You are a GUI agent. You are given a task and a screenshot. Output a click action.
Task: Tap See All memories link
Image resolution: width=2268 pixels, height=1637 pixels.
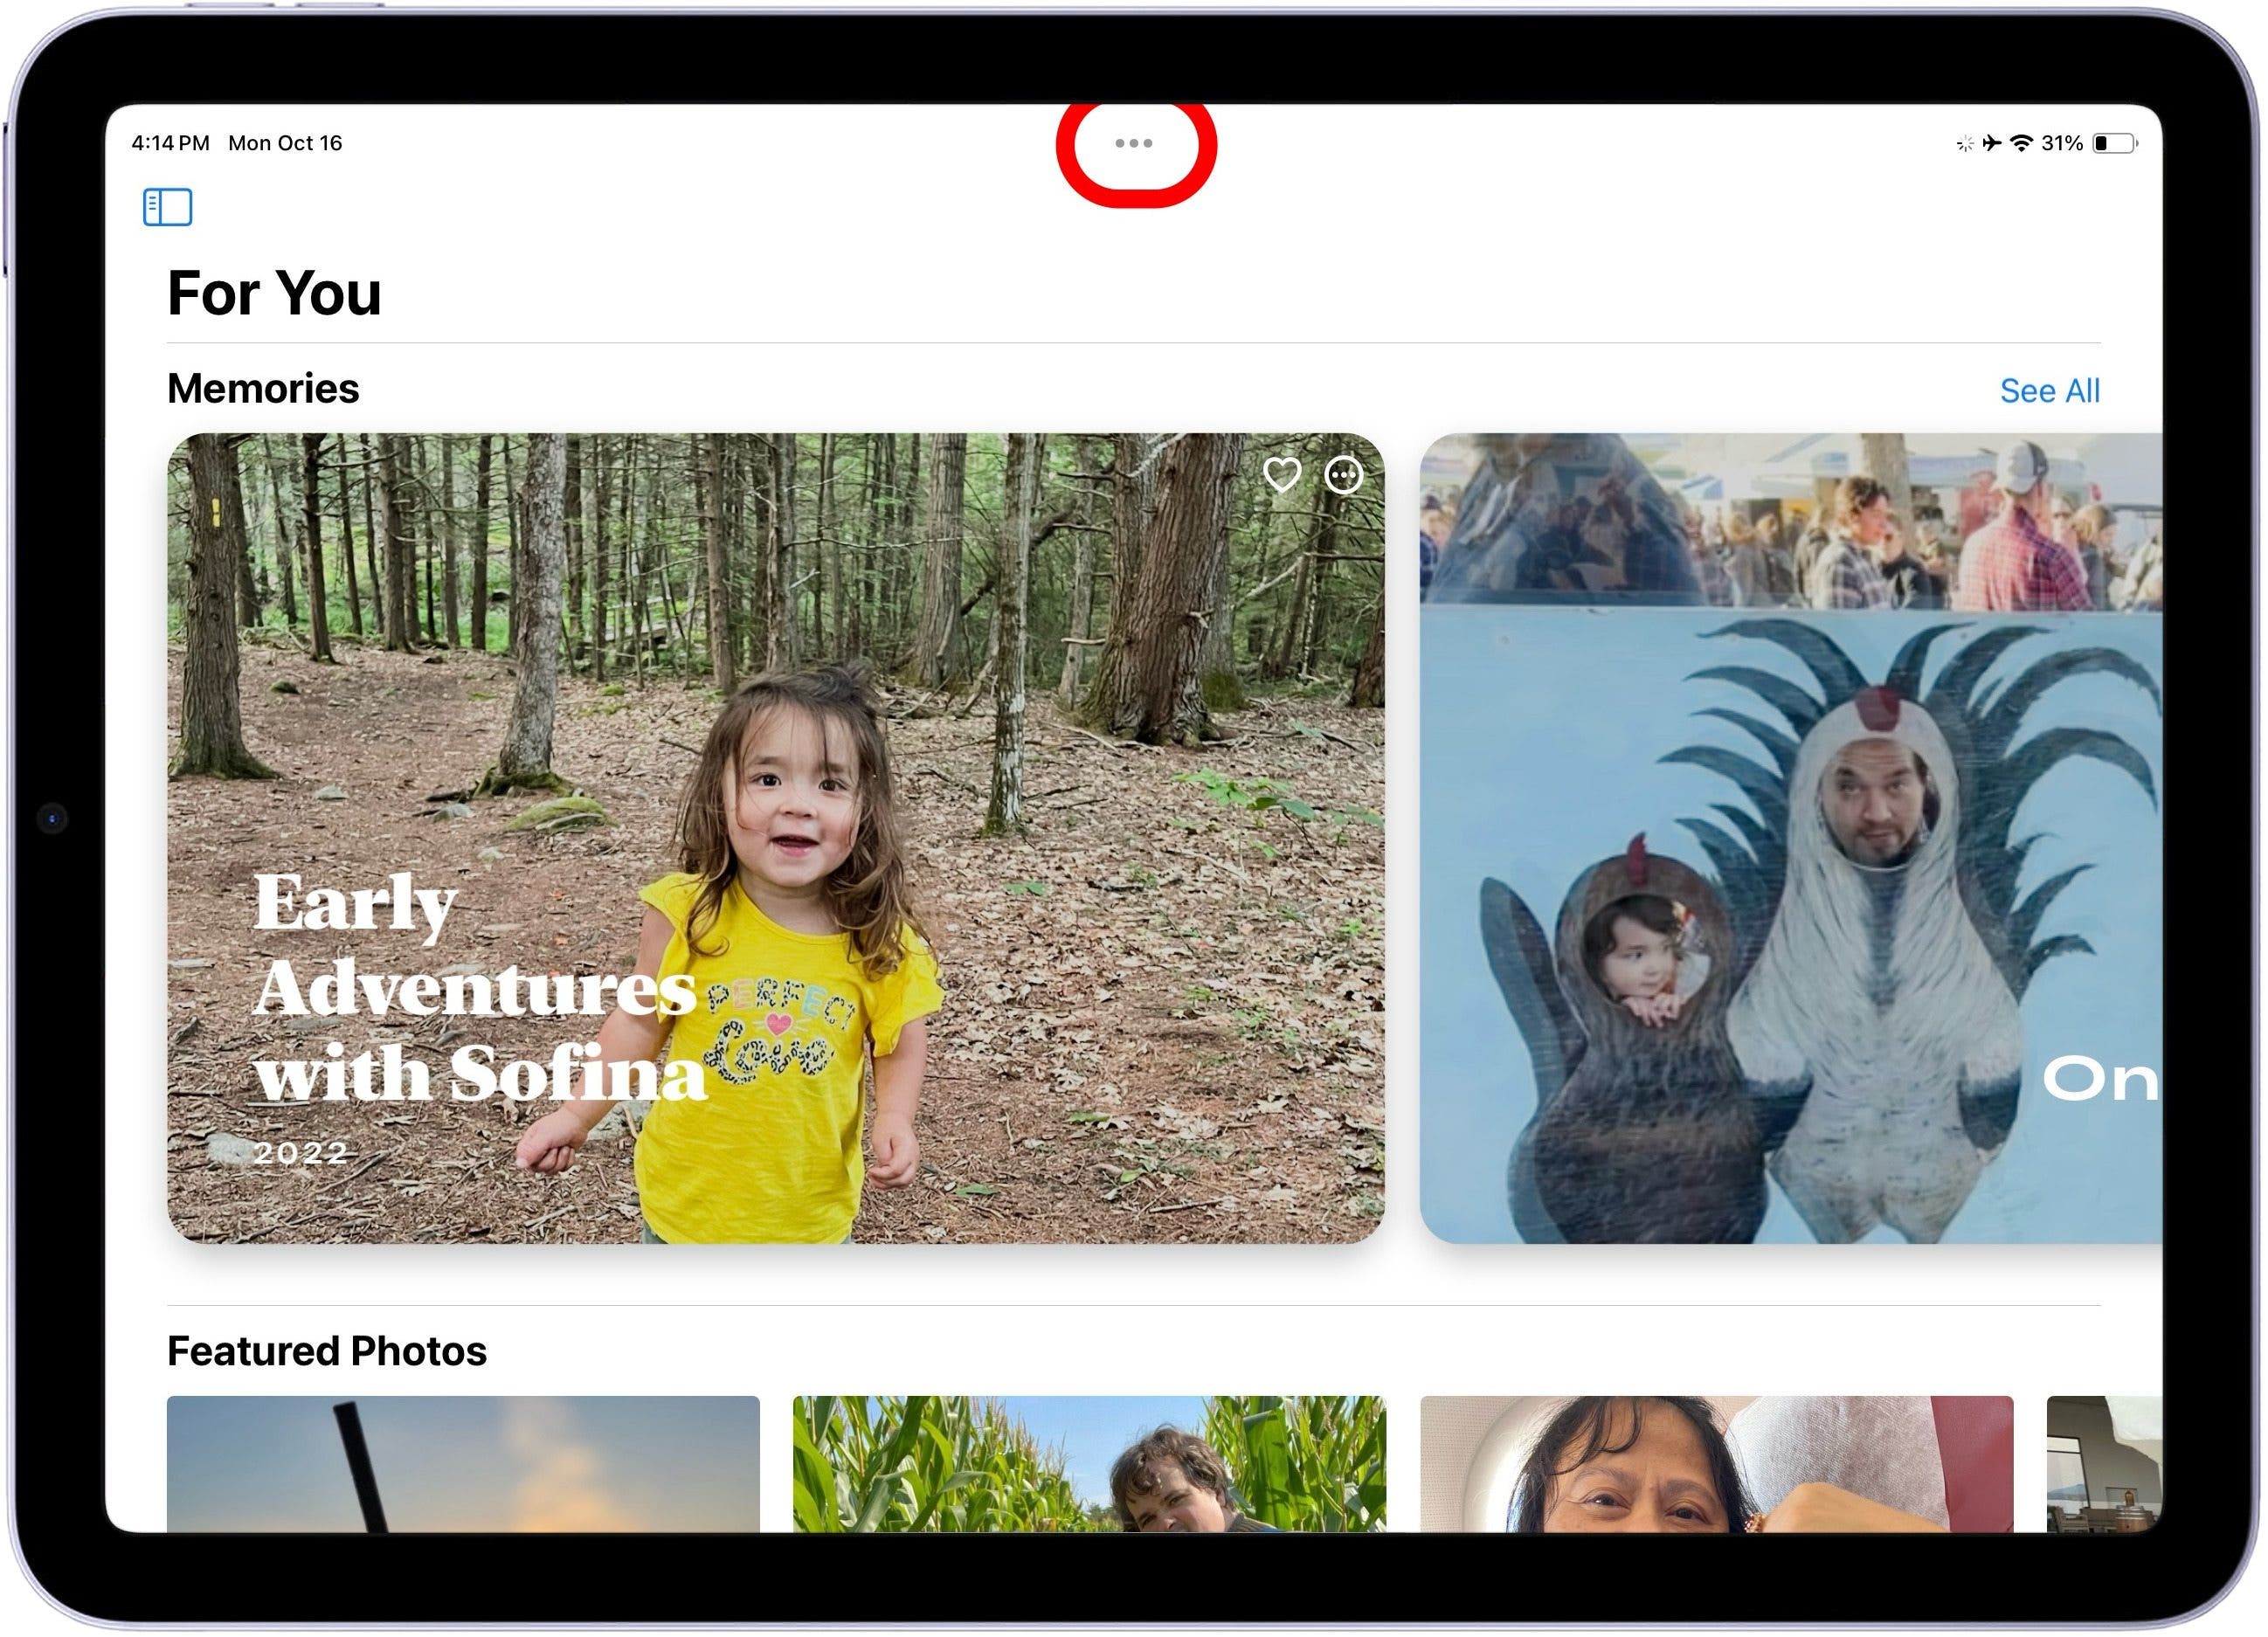(2049, 390)
